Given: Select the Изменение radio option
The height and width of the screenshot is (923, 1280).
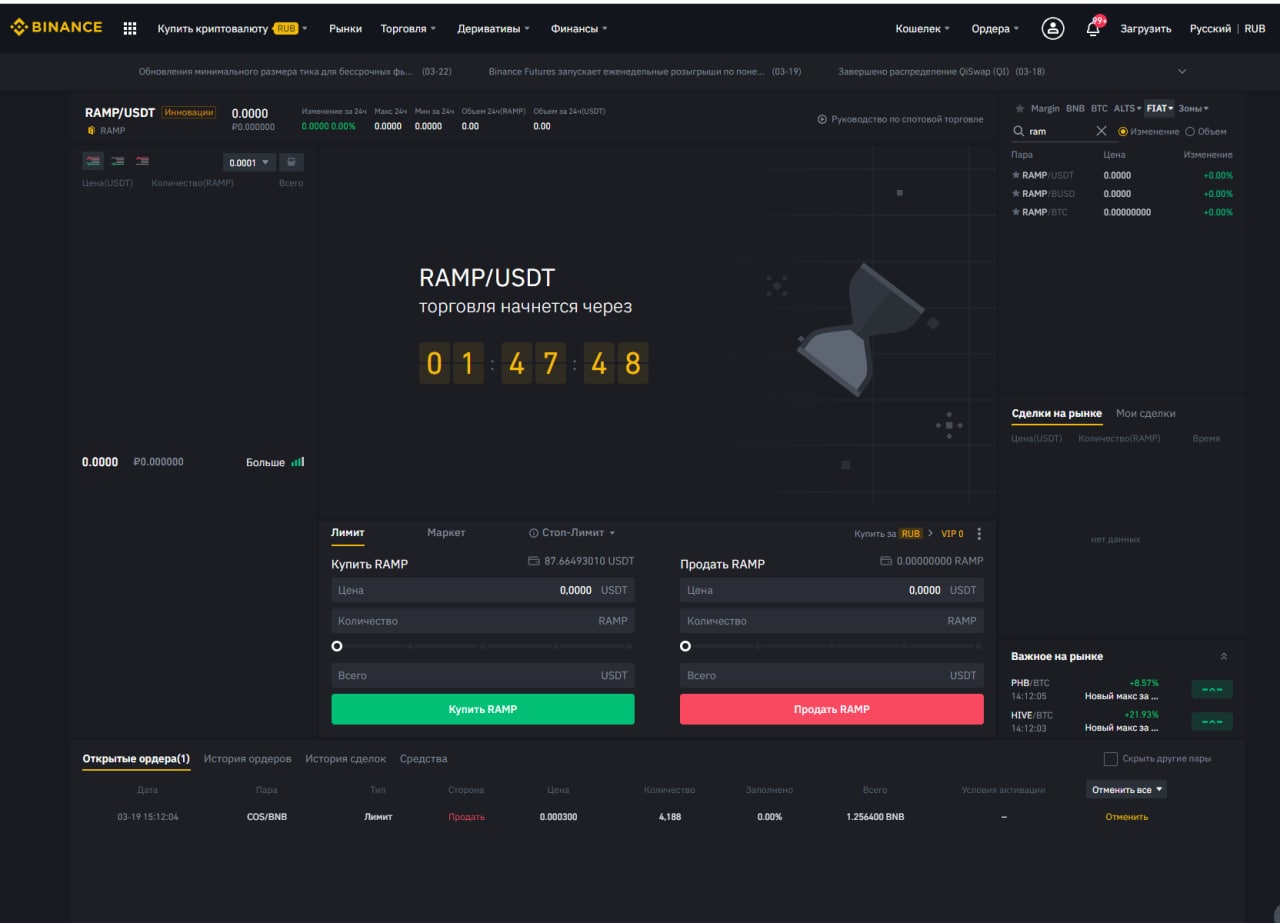Looking at the screenshot, I should (1123, 131).
